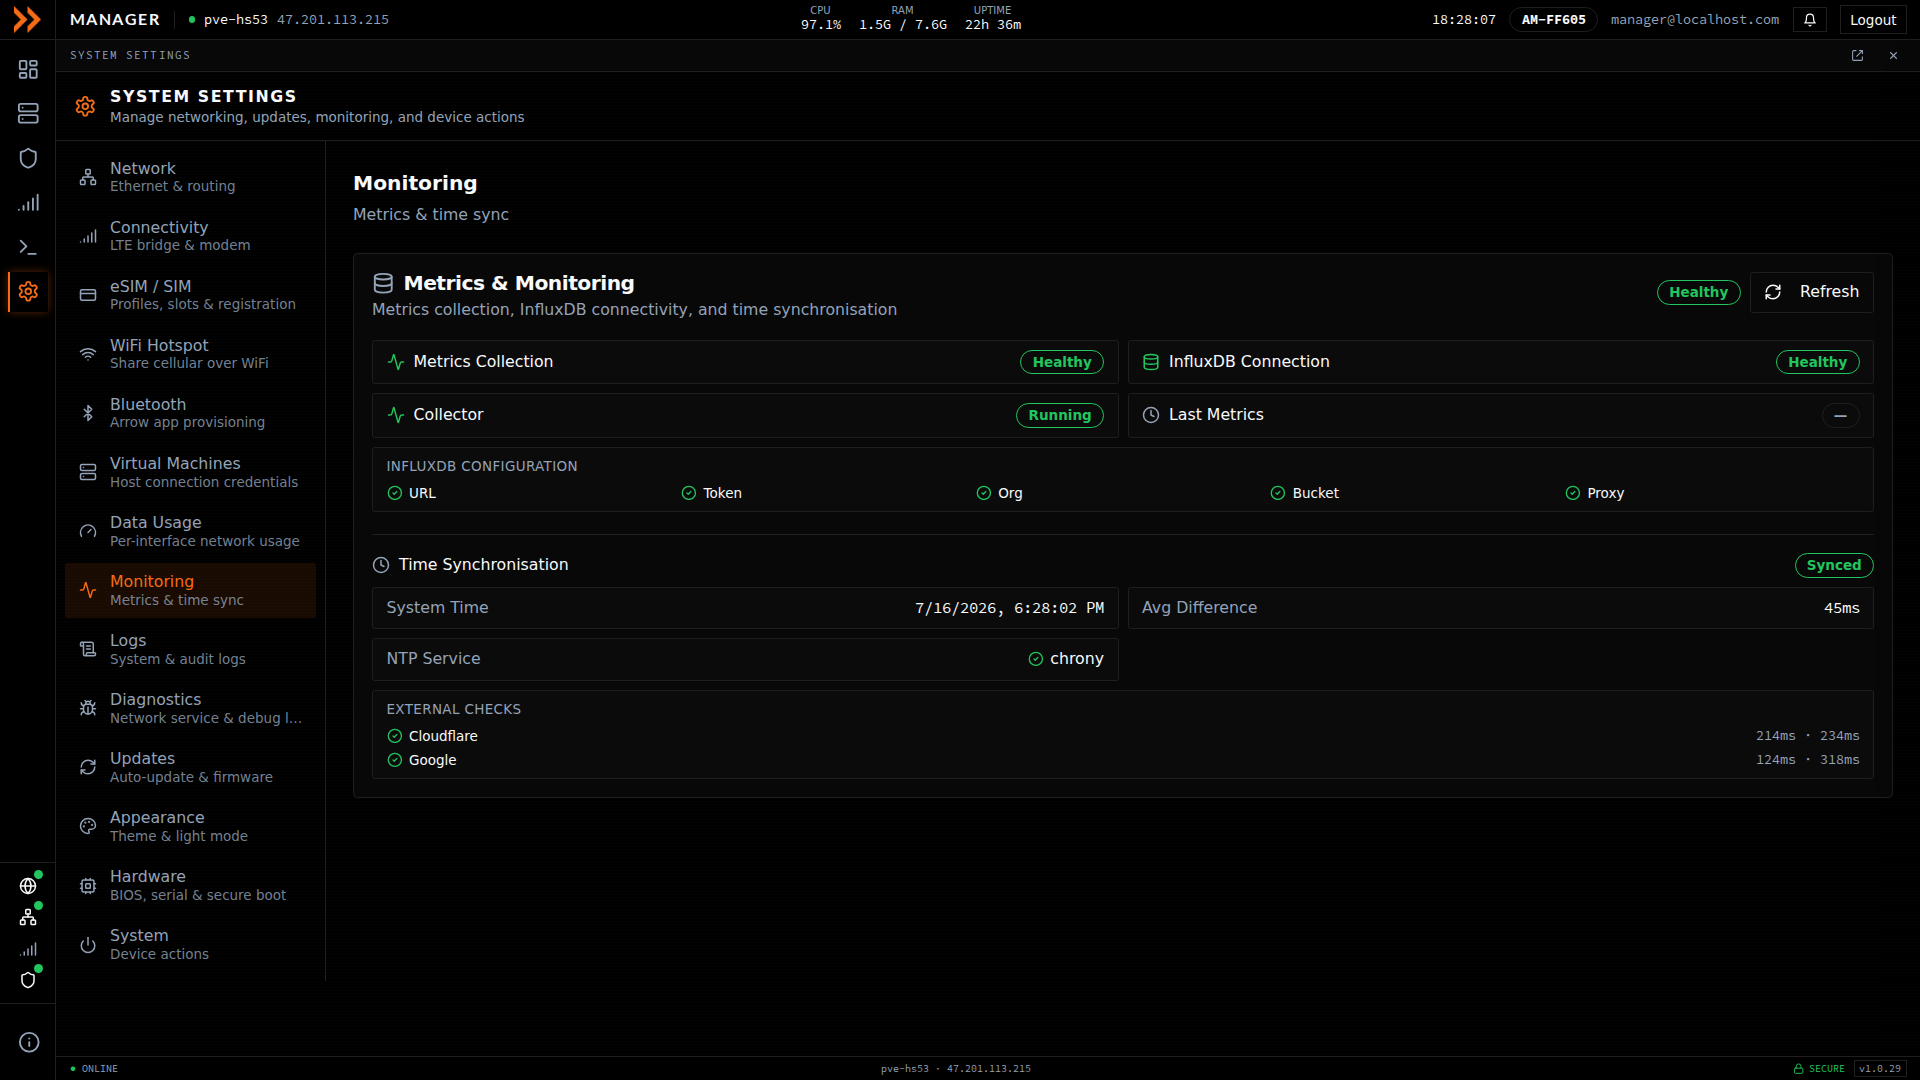The image size is (1920, 1080).
Task: Open System Settings in a new window
Action: click(x=1857, y=56)
